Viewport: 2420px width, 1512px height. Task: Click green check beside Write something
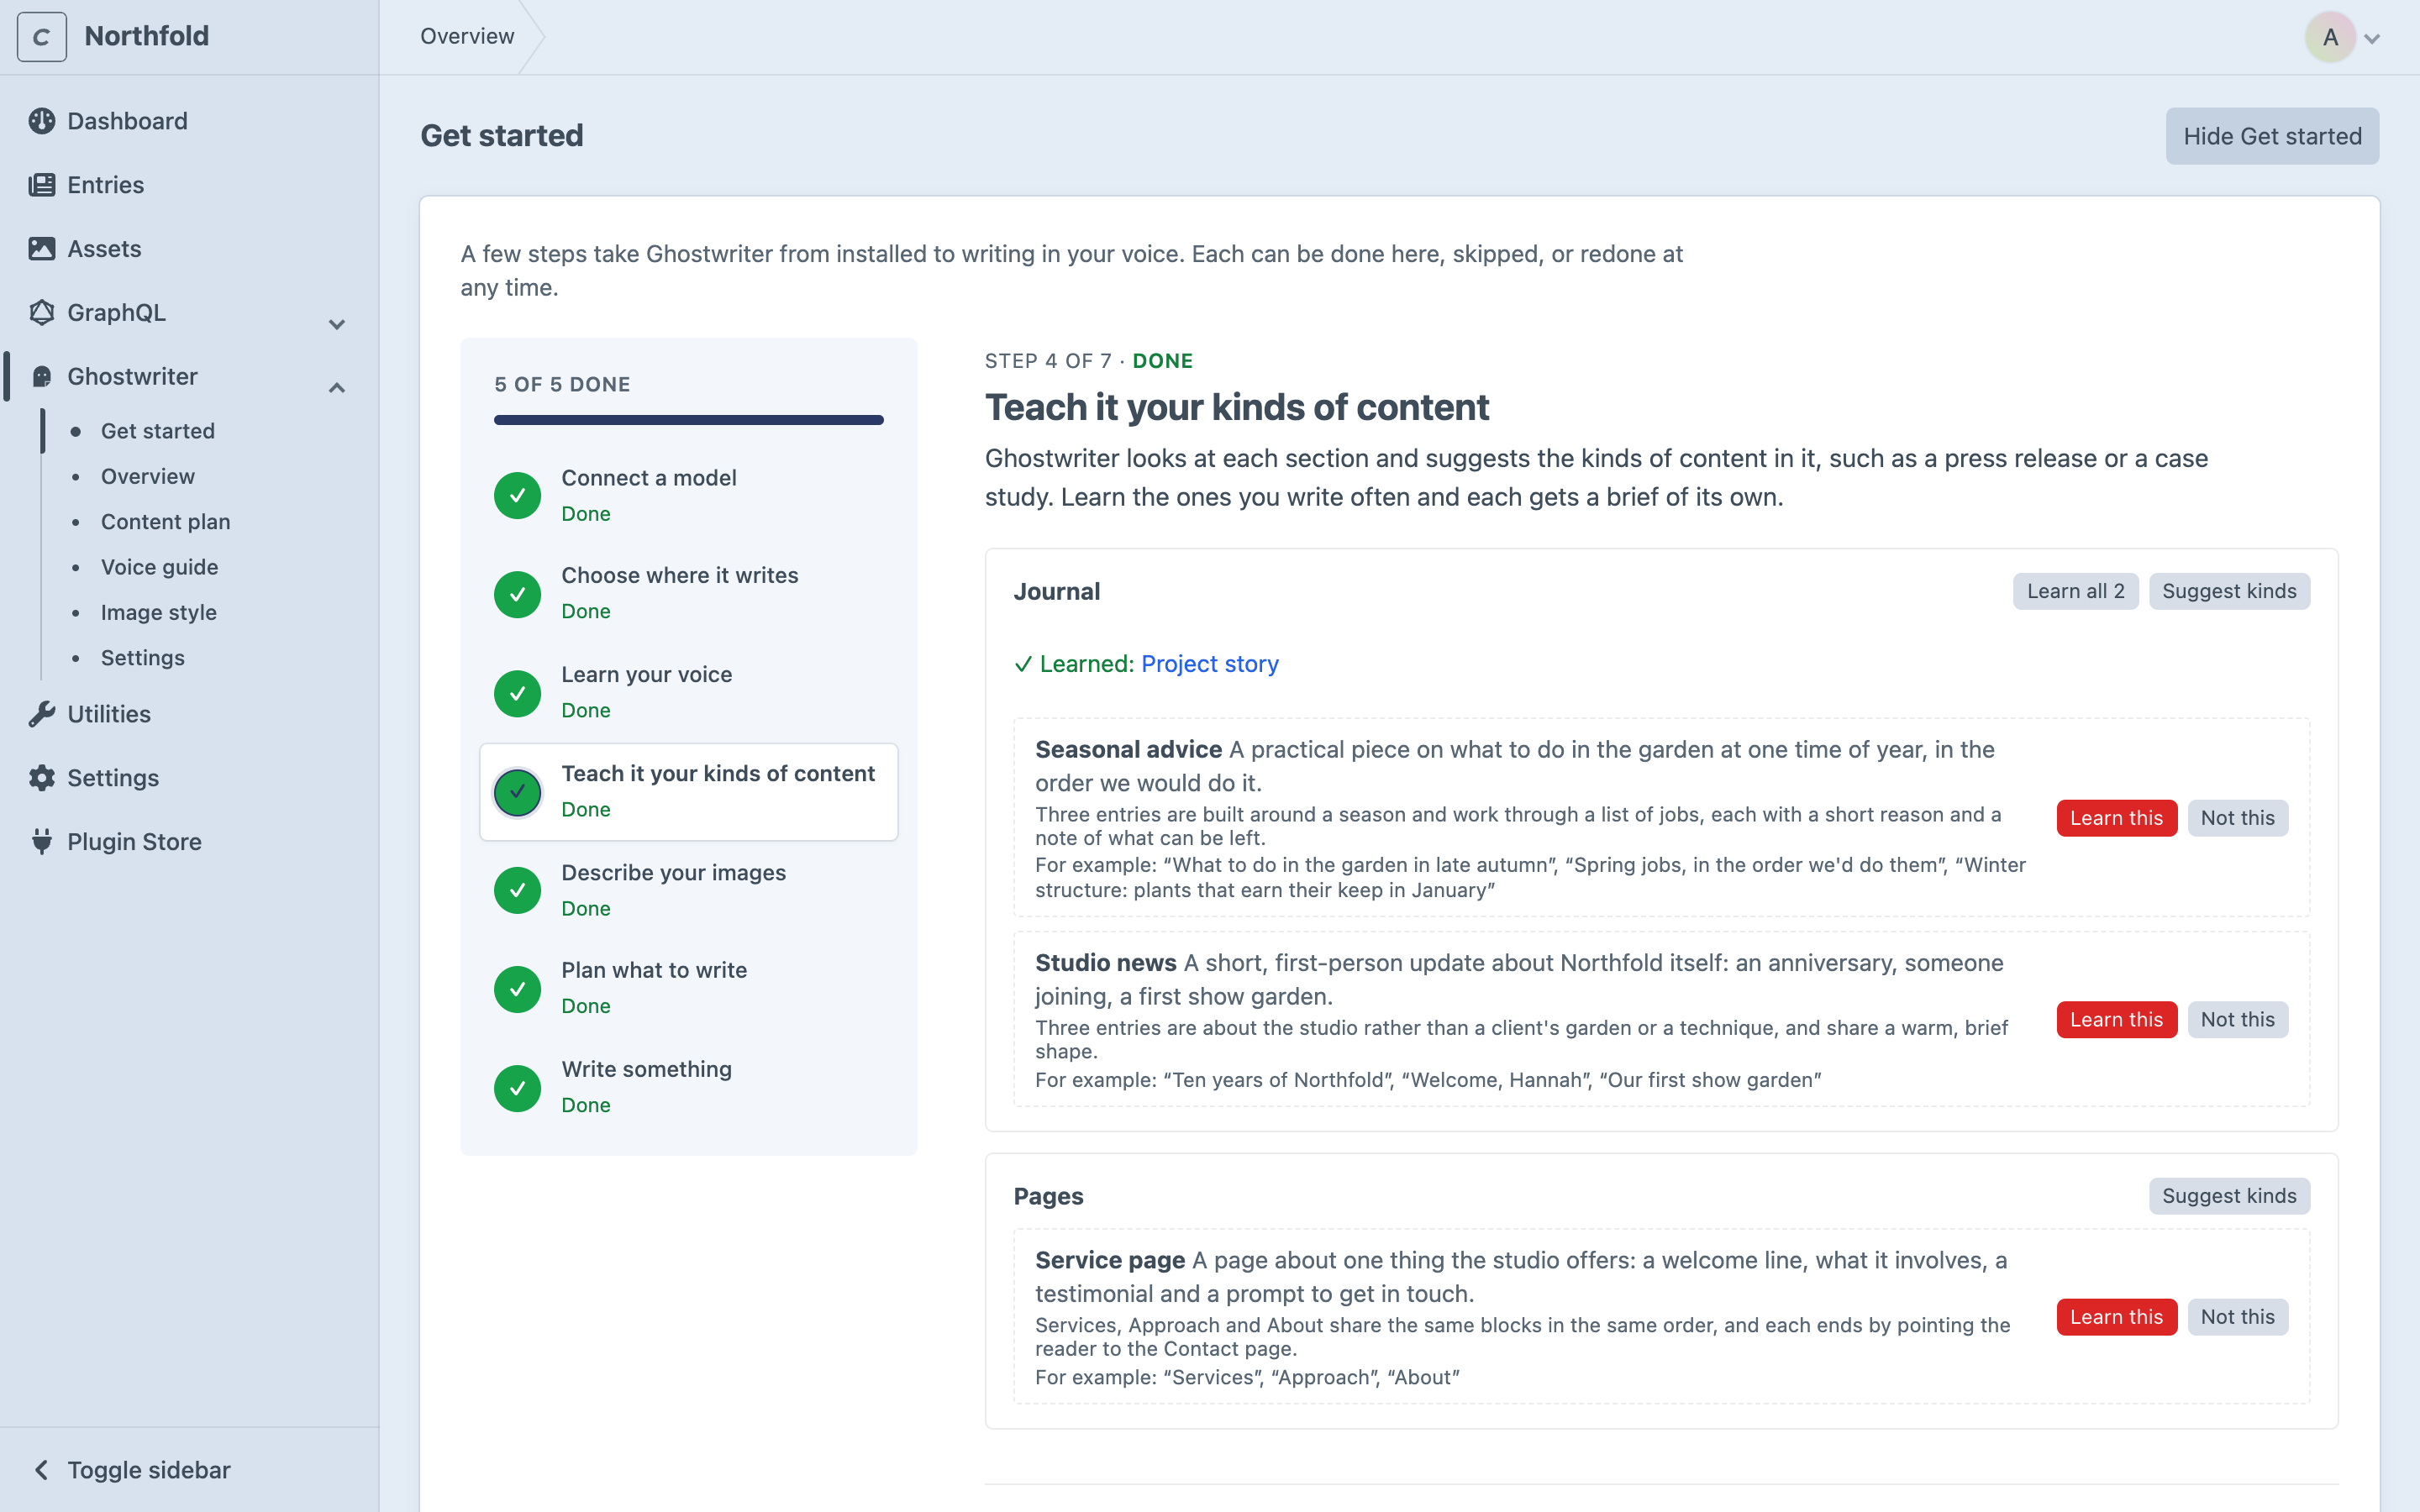tap(518, 1088)
